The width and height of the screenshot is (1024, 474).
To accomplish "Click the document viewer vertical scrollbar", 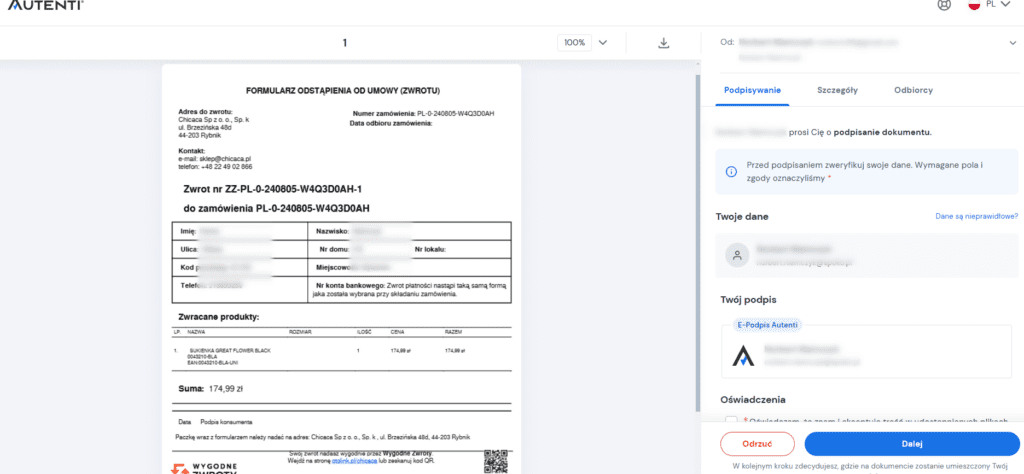I will pos(695,250).
